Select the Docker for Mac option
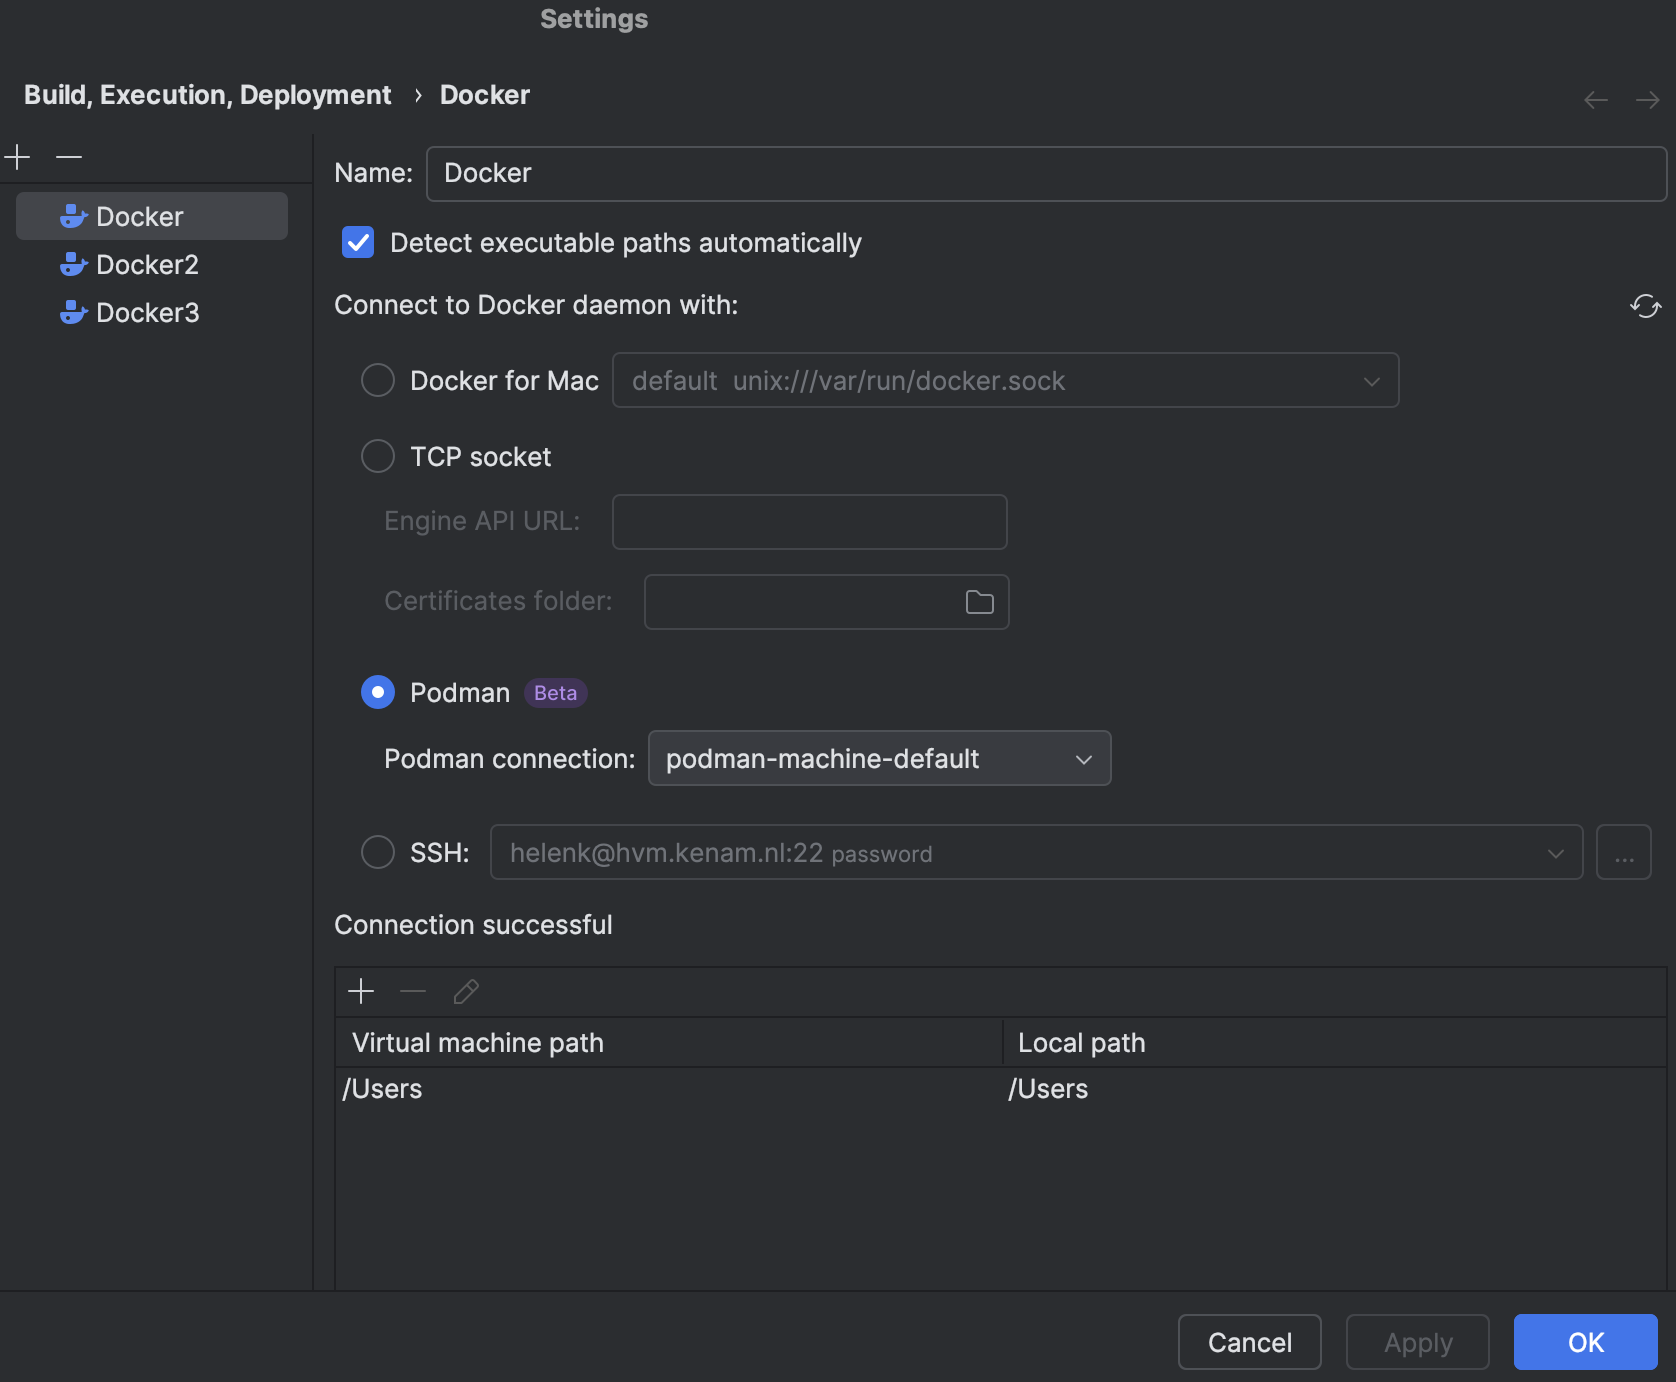Image resolution: width=1676 pixels, height=1382 pixels. (x=378, y=380)
